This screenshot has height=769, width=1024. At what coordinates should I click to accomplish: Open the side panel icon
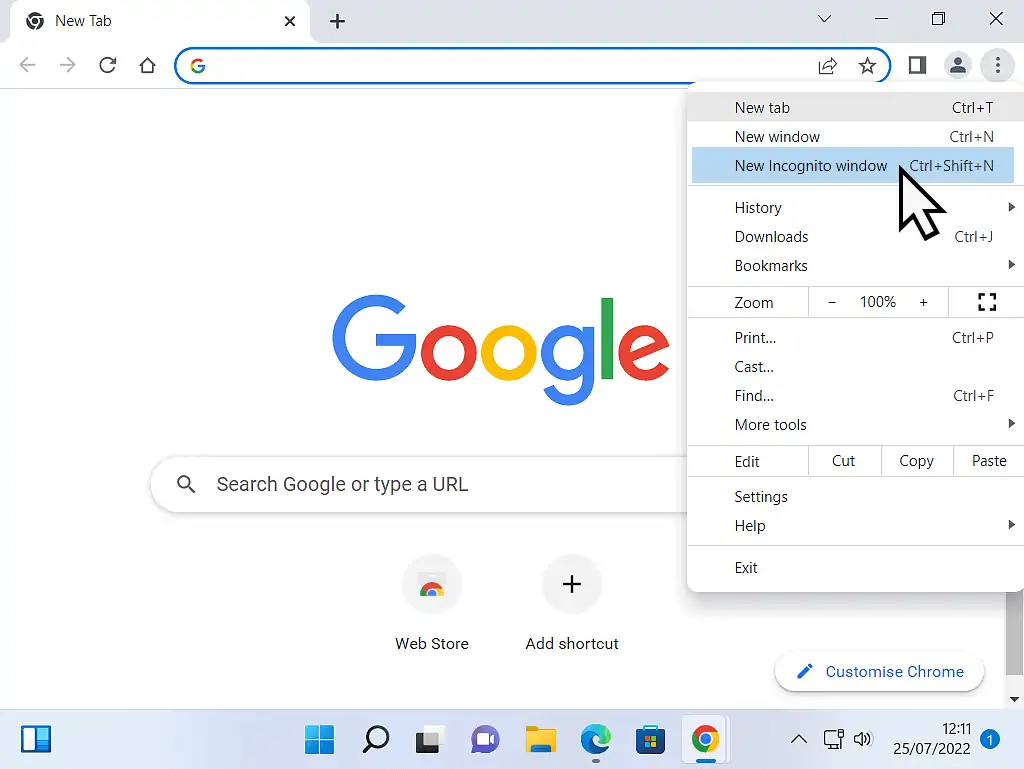pos(916,65)
